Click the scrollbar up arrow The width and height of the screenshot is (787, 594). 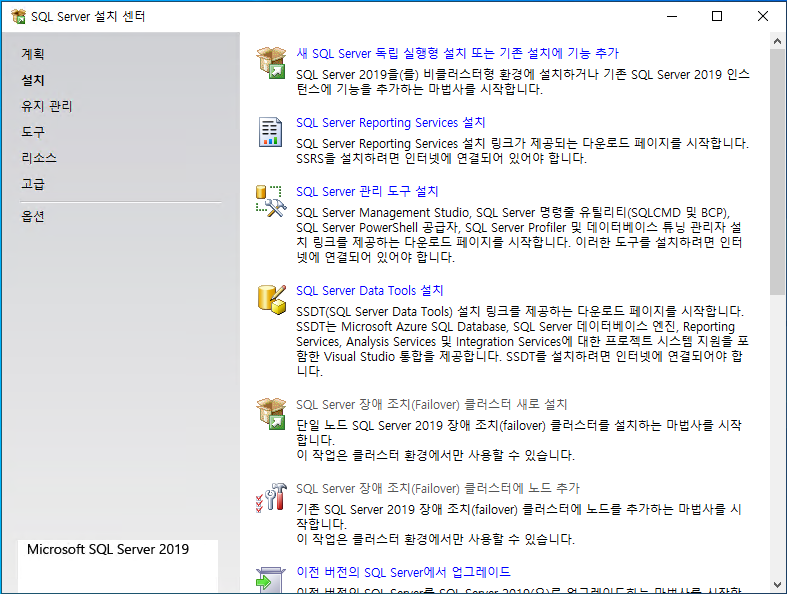coord(777,41)
